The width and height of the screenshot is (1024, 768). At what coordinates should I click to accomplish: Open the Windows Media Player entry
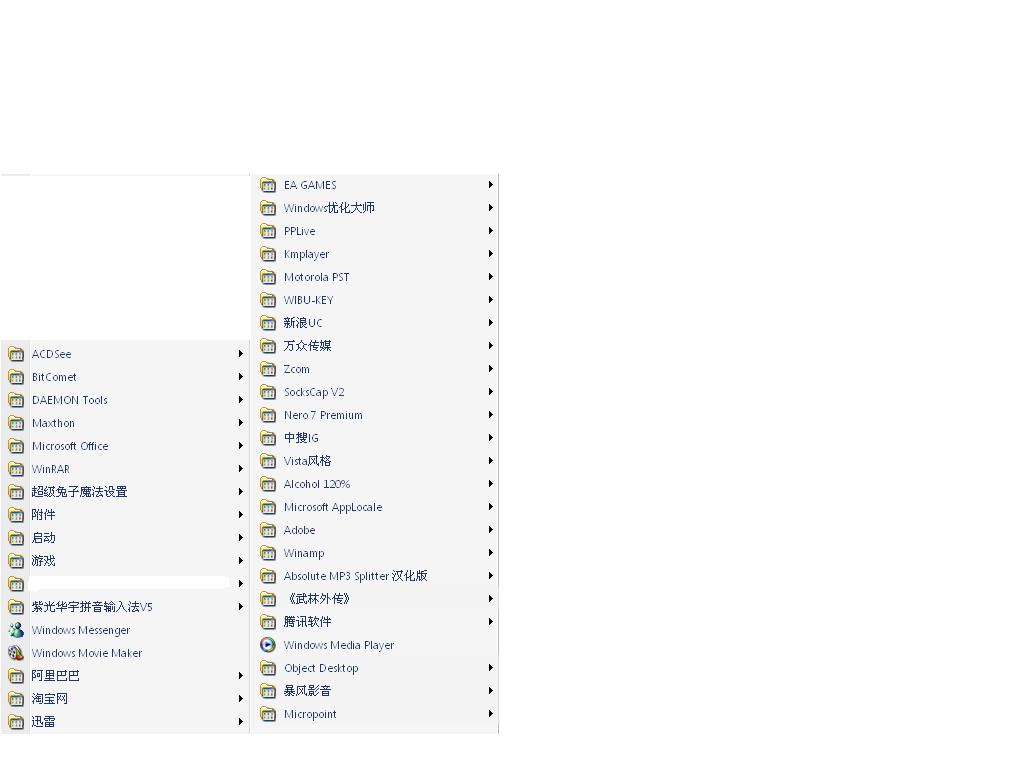pyautogui.click(x=377, y=645)
